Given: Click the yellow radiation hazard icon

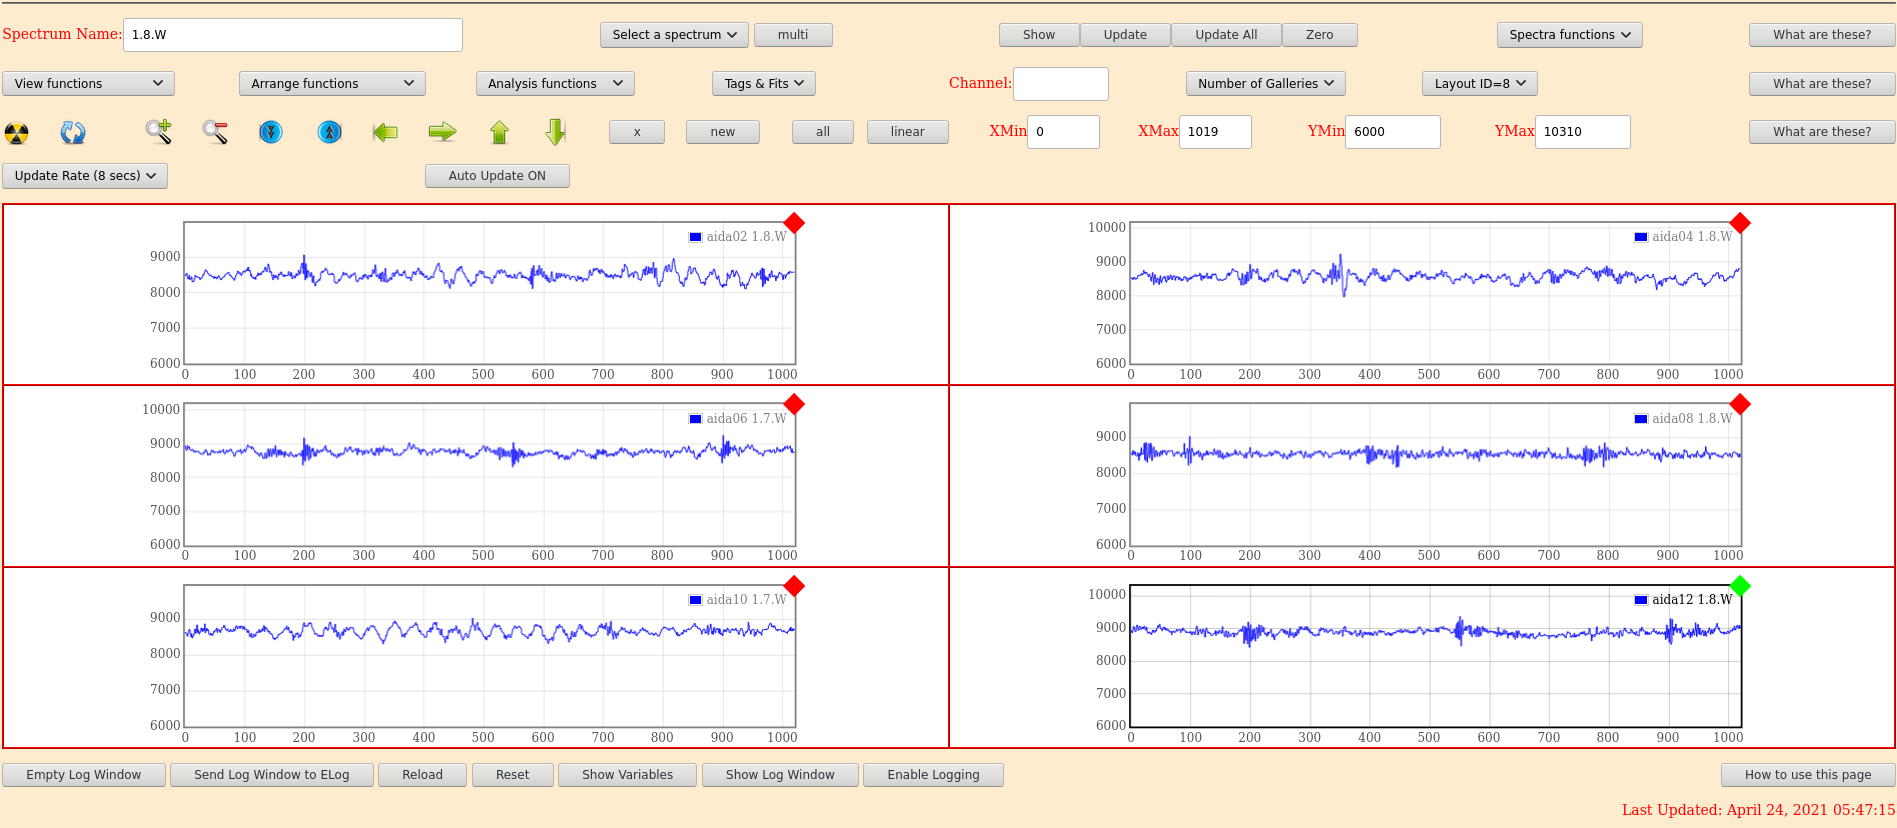Looking at the screenshot, I should pyautogui.click(x=17, y=132).
